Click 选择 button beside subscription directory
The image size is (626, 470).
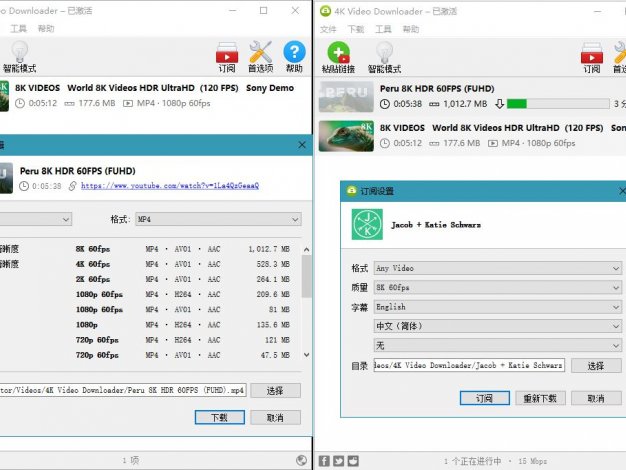pyautogui.click(x=596, y=365)
